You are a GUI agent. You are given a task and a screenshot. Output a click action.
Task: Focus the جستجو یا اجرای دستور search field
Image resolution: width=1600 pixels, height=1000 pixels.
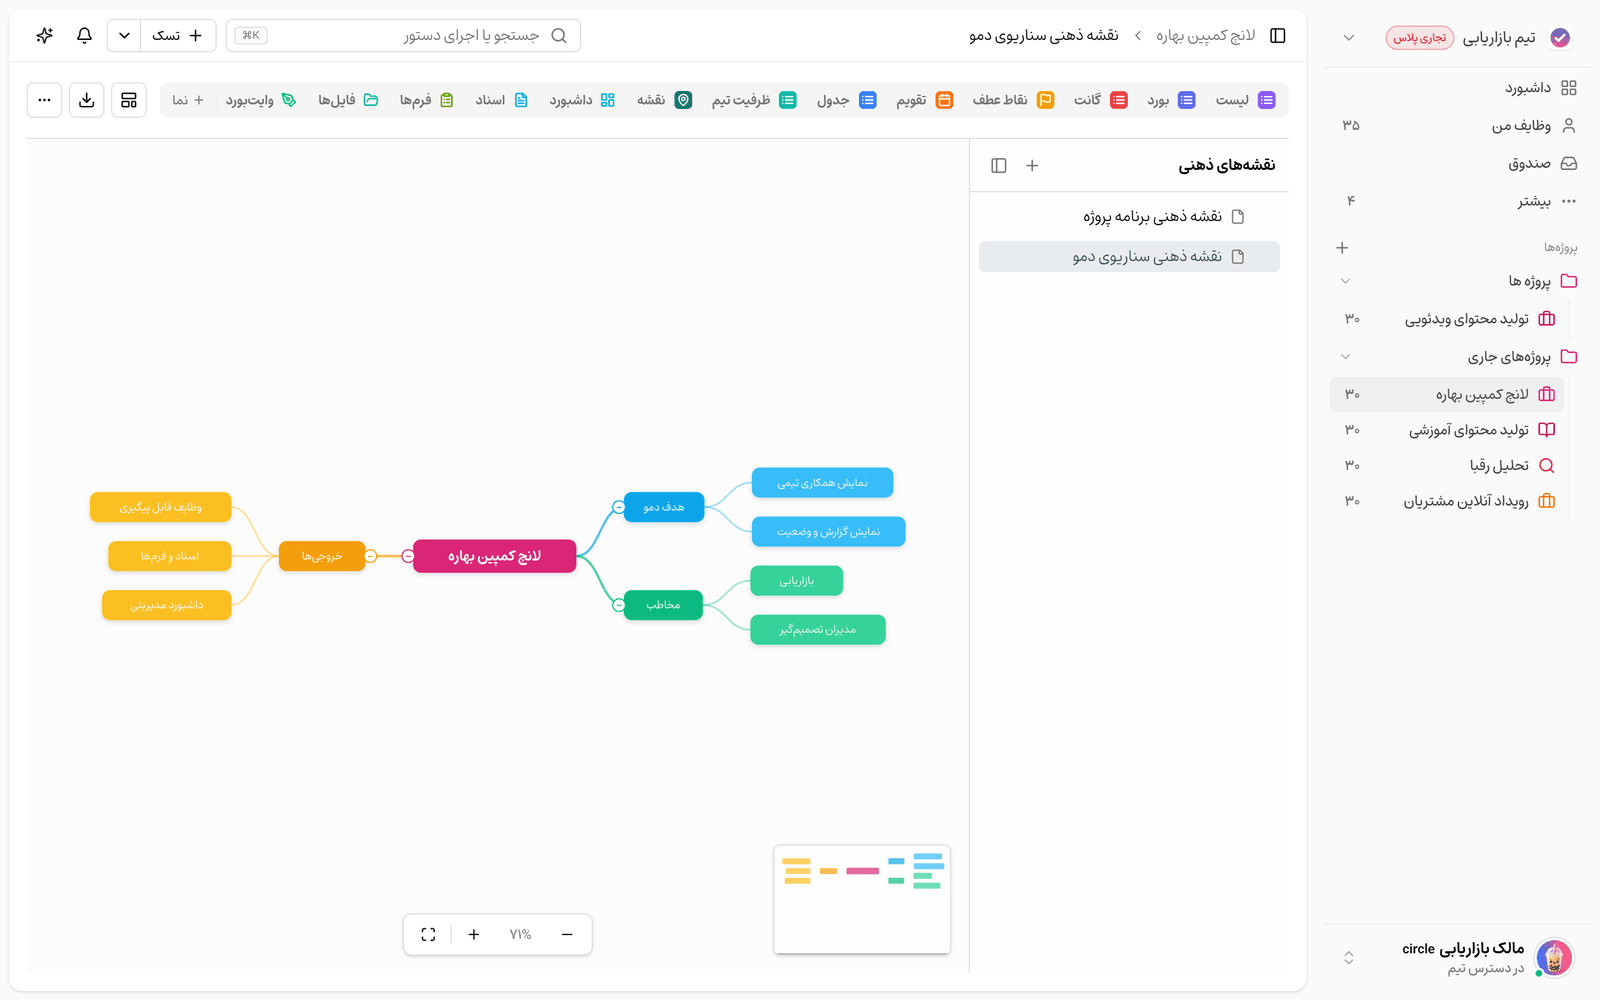[x=403, y=36]
